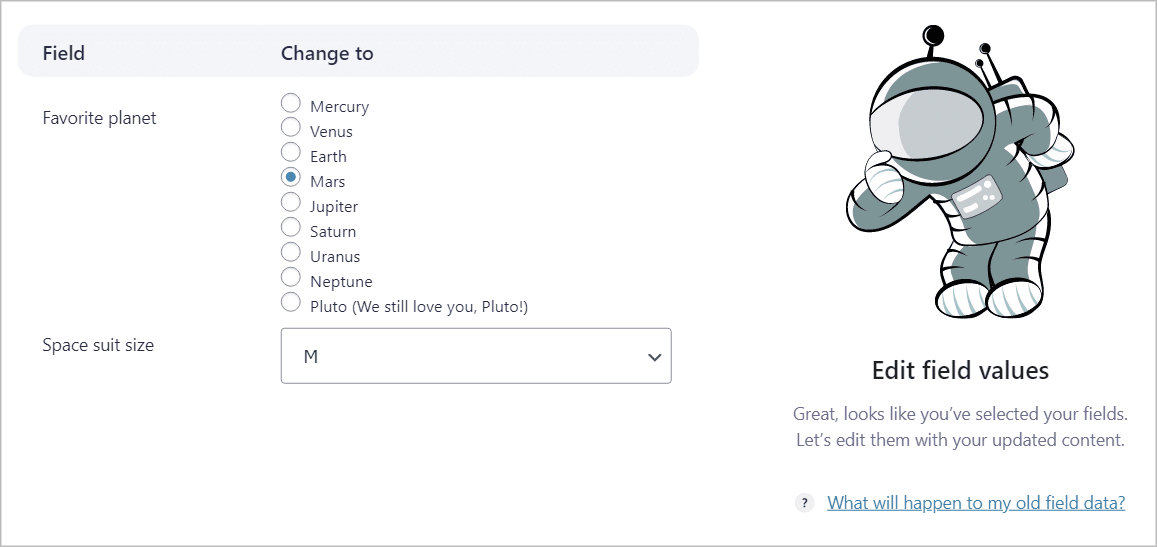
Task: Select the Neptune radio button
Action: pyautogui.click(x=291, y=278)
